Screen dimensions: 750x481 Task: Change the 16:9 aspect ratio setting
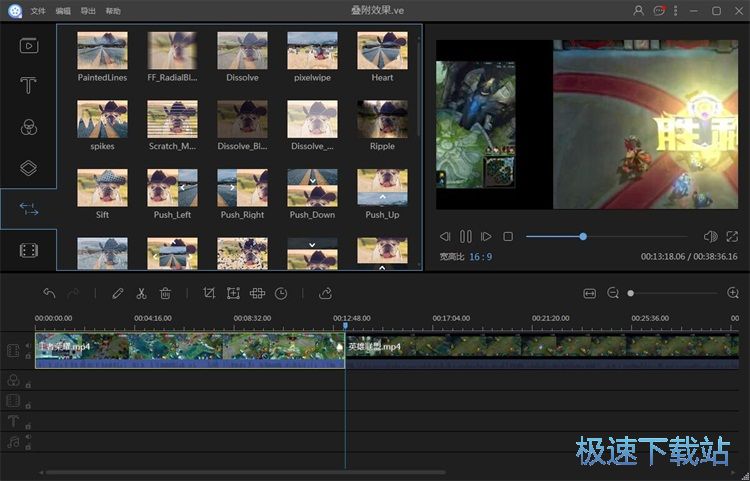(x=481, y=257)
